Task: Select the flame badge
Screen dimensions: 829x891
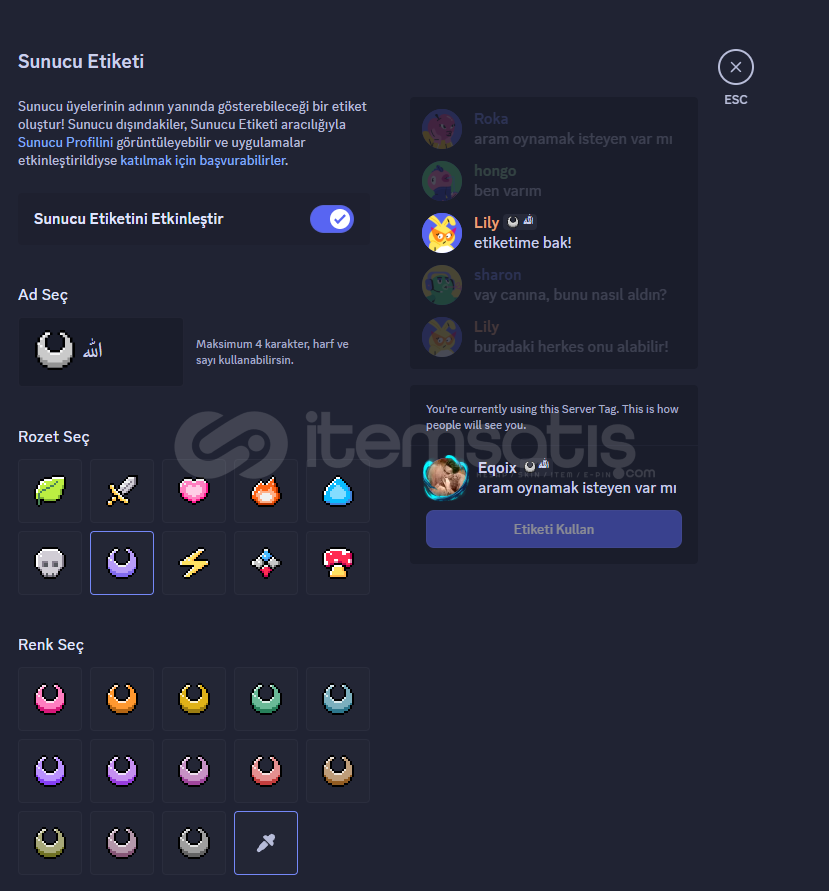Action: [266, 491]
